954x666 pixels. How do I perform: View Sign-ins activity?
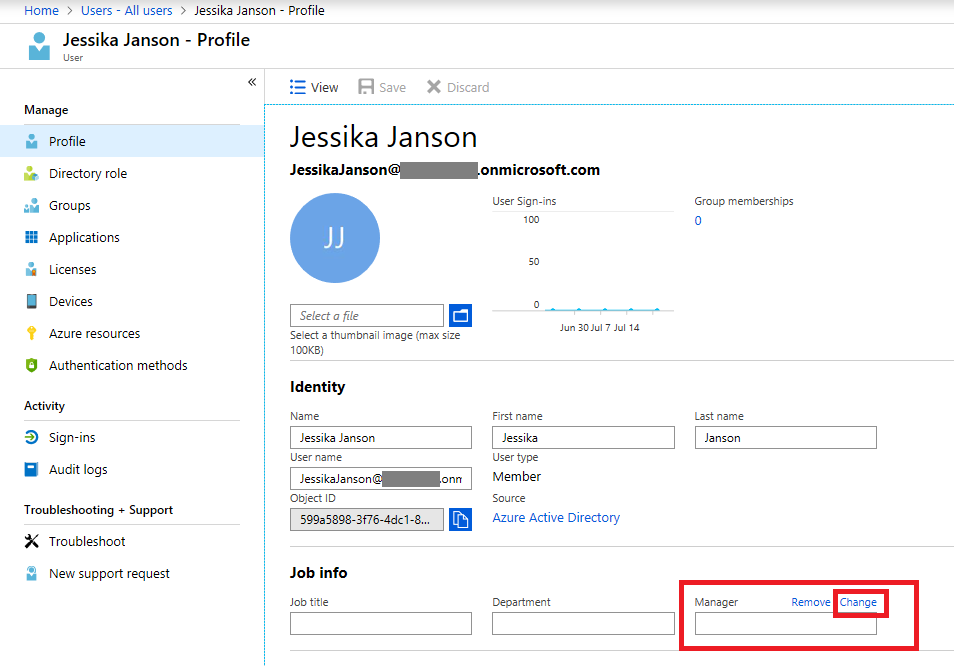tap(73, 437)
